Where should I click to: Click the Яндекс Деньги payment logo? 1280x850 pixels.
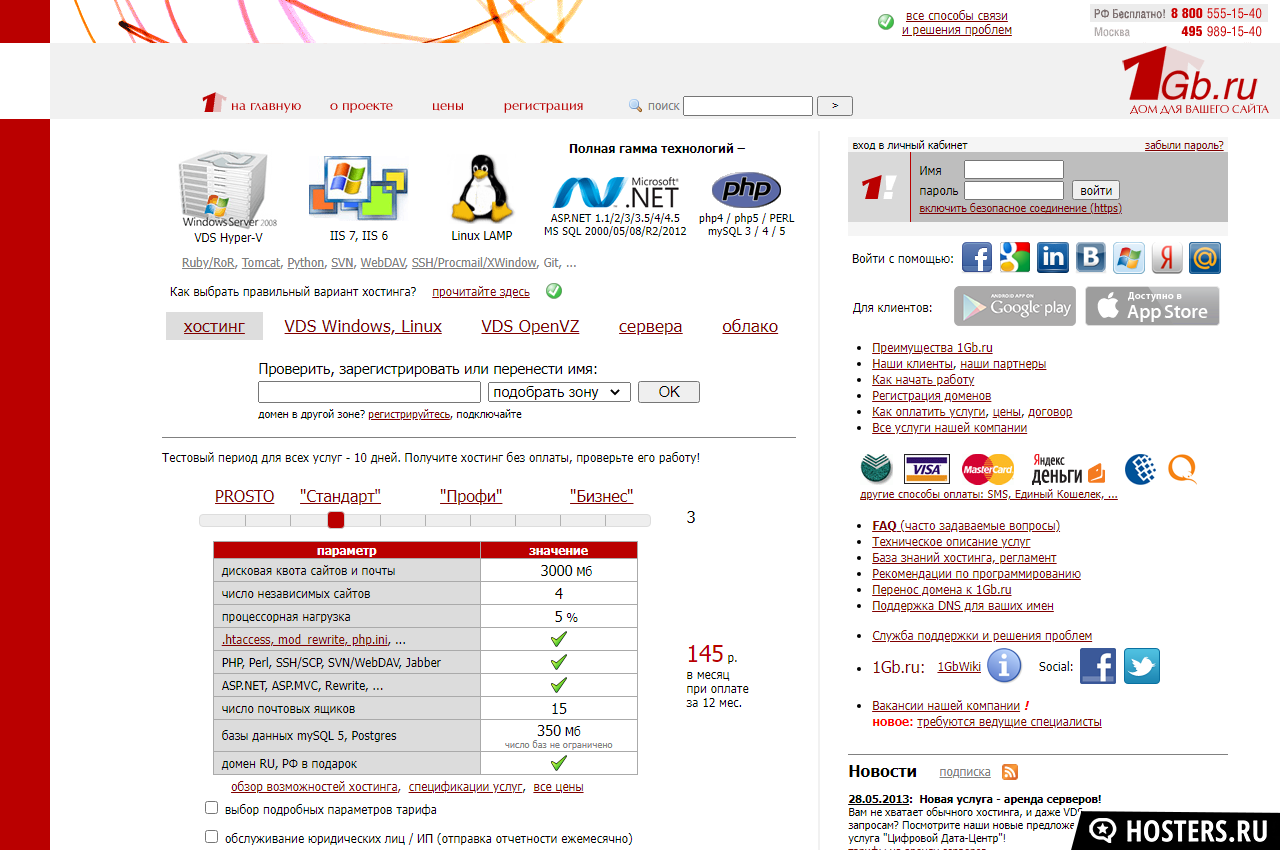coord(1068,468)
